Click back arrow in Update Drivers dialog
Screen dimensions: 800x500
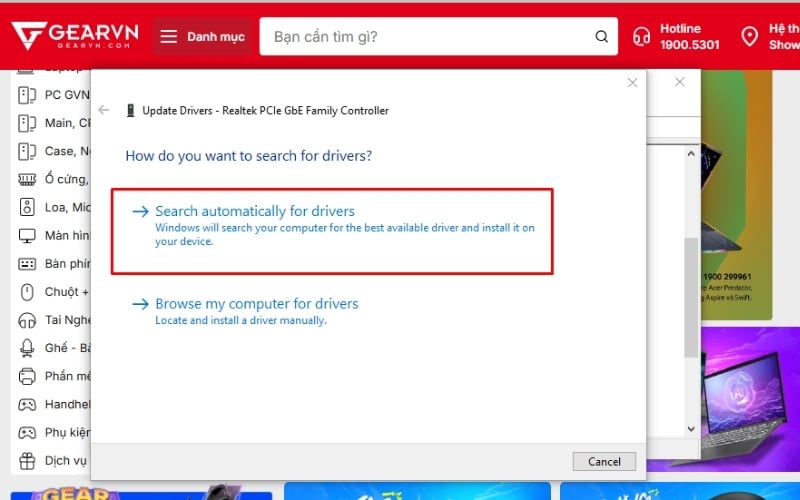pos(104,110)
